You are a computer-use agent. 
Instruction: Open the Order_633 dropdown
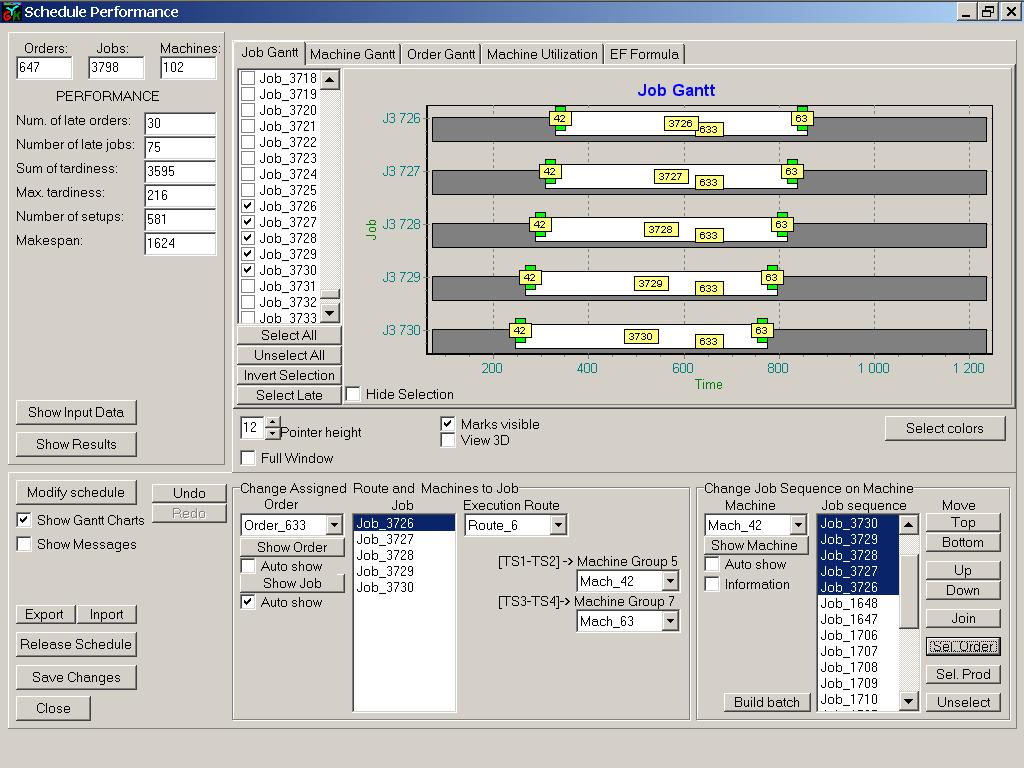(334, 525)
